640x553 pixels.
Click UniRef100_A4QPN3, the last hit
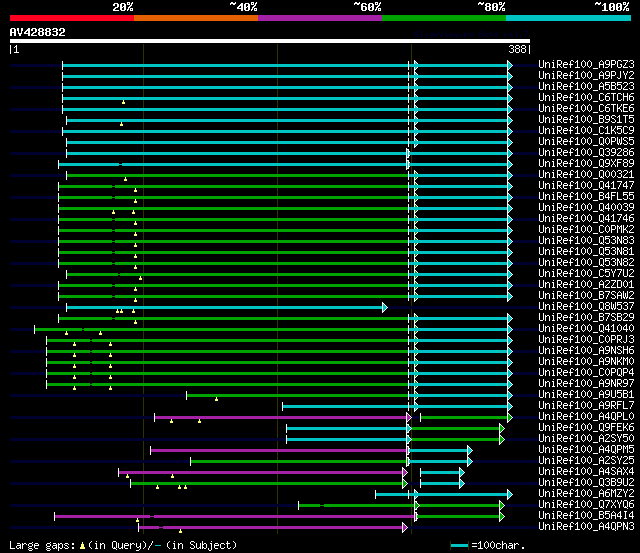[586, 527]
